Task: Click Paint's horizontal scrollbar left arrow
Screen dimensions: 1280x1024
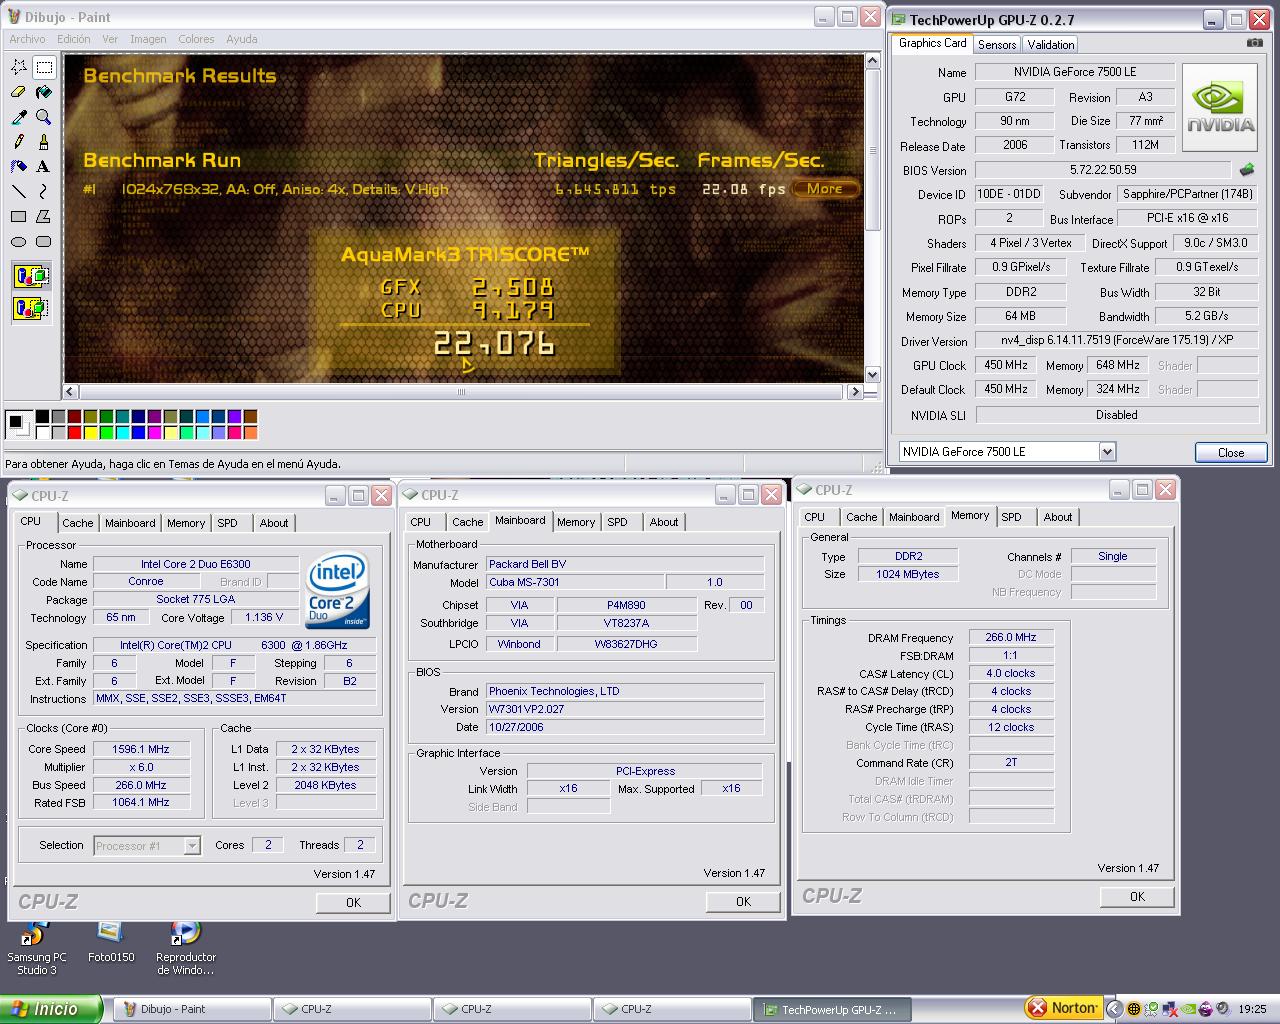Action: (x=71, y=392)
